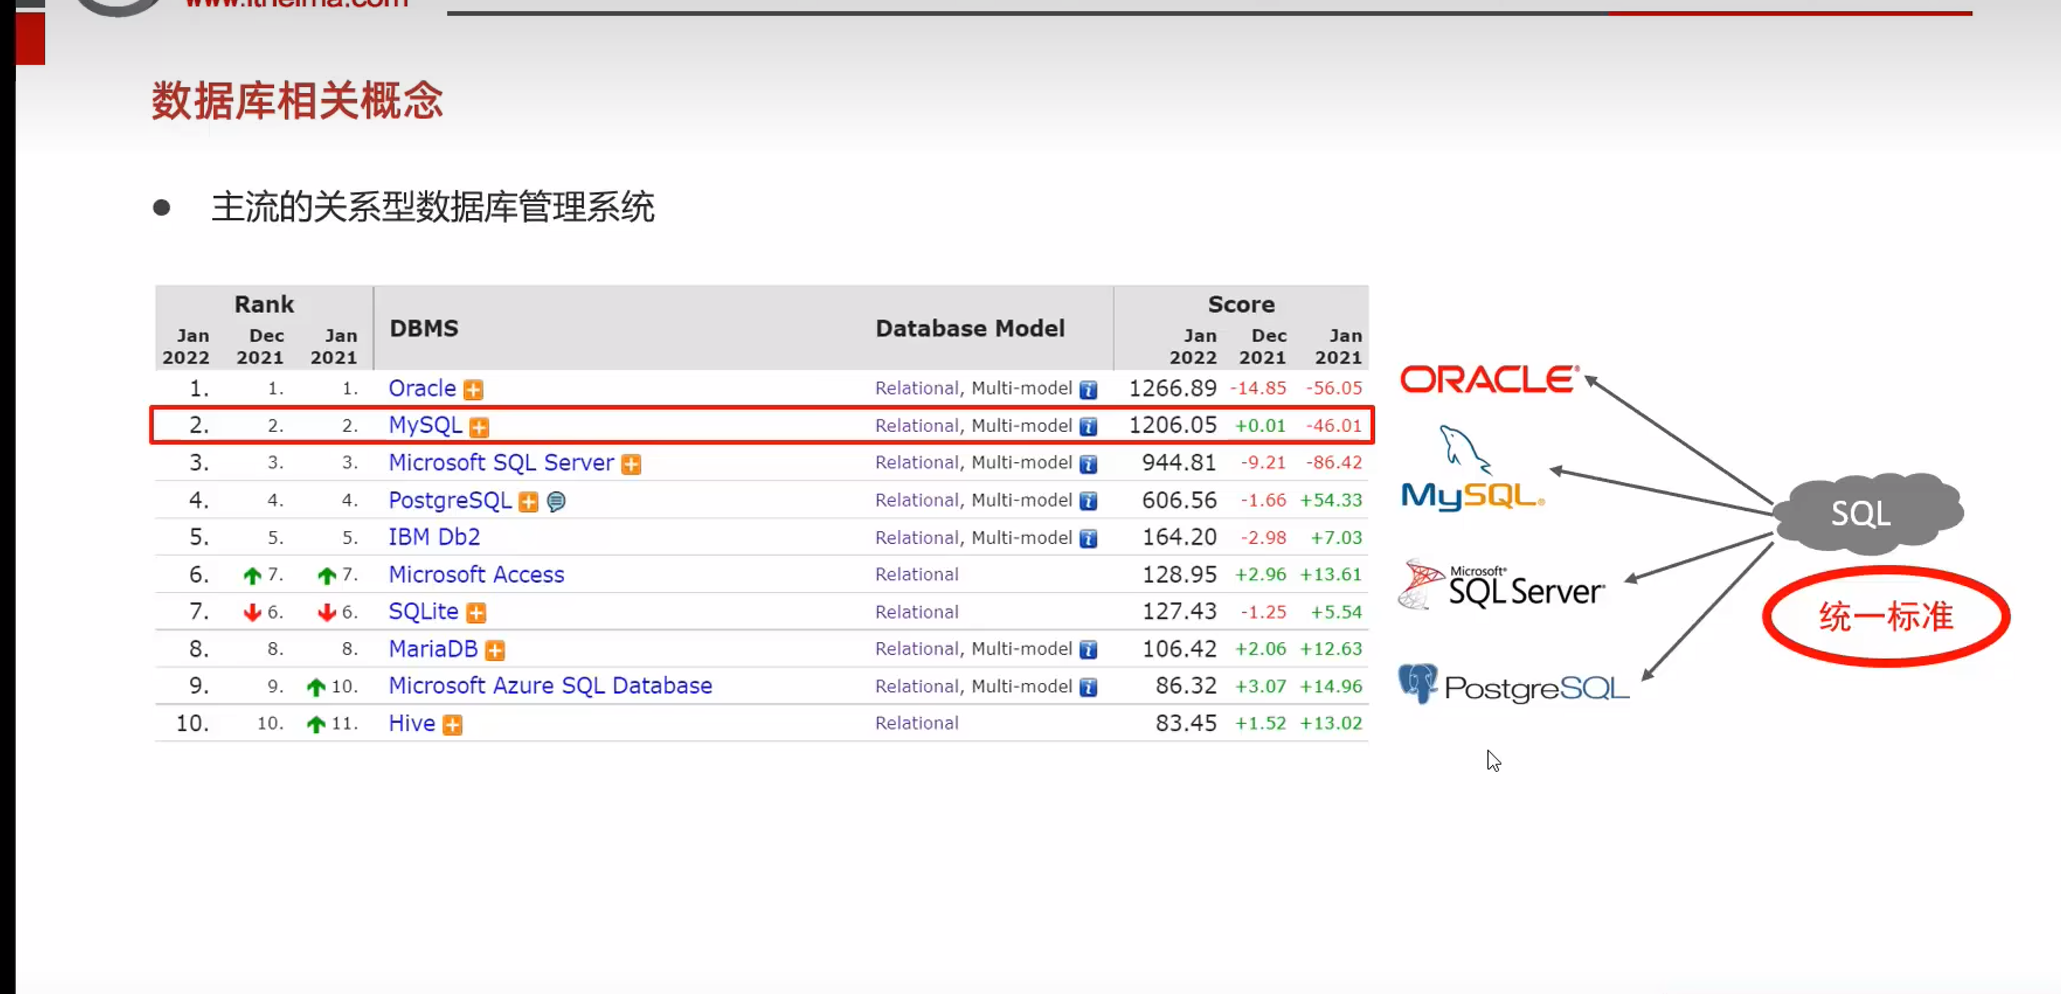Click the speech bubble icon beside PostgreSQL
The height and width of the screenshot is (994, 2061).
tap(557, 501)
